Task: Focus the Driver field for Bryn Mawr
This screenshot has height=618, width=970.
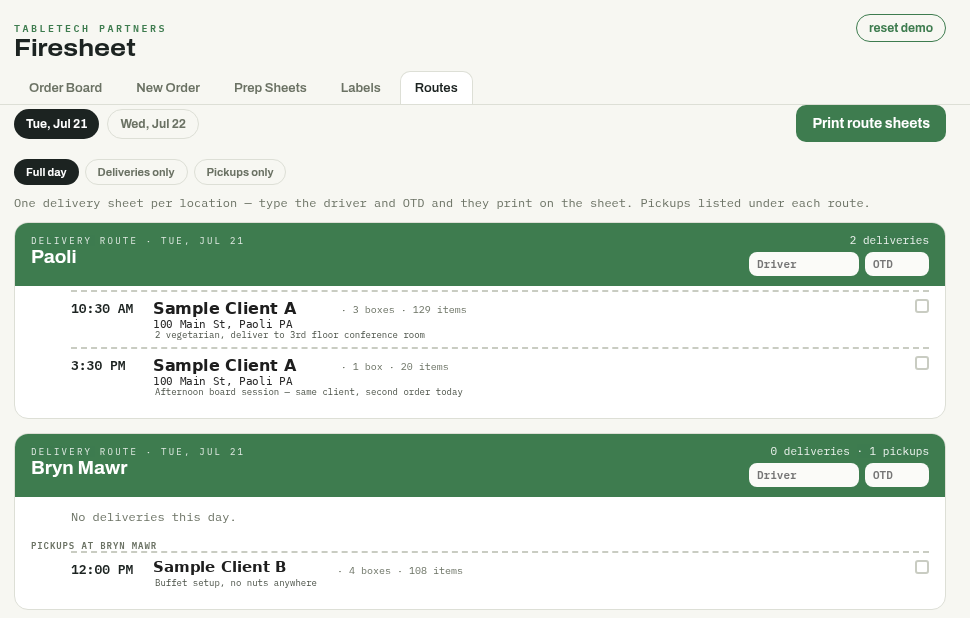Action: [804, 475]
